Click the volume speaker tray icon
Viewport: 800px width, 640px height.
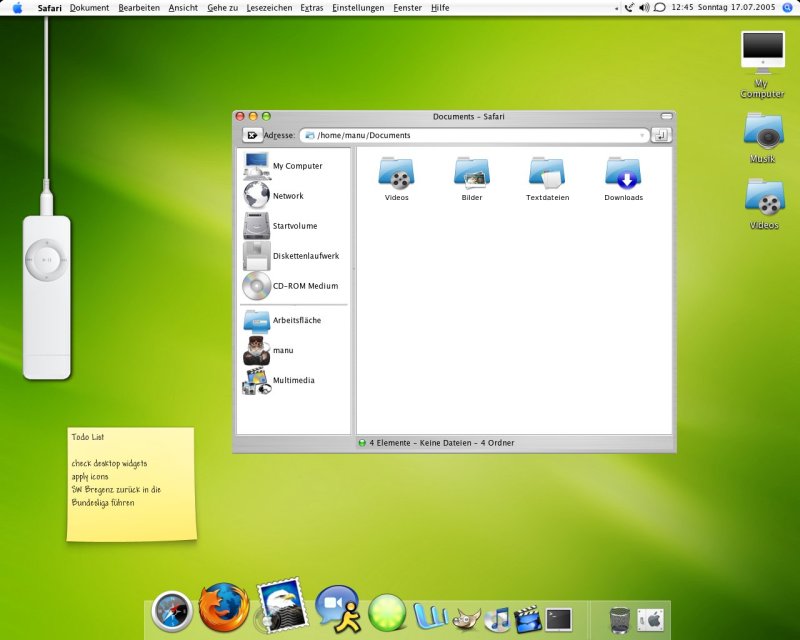click(x=644, y=8)
